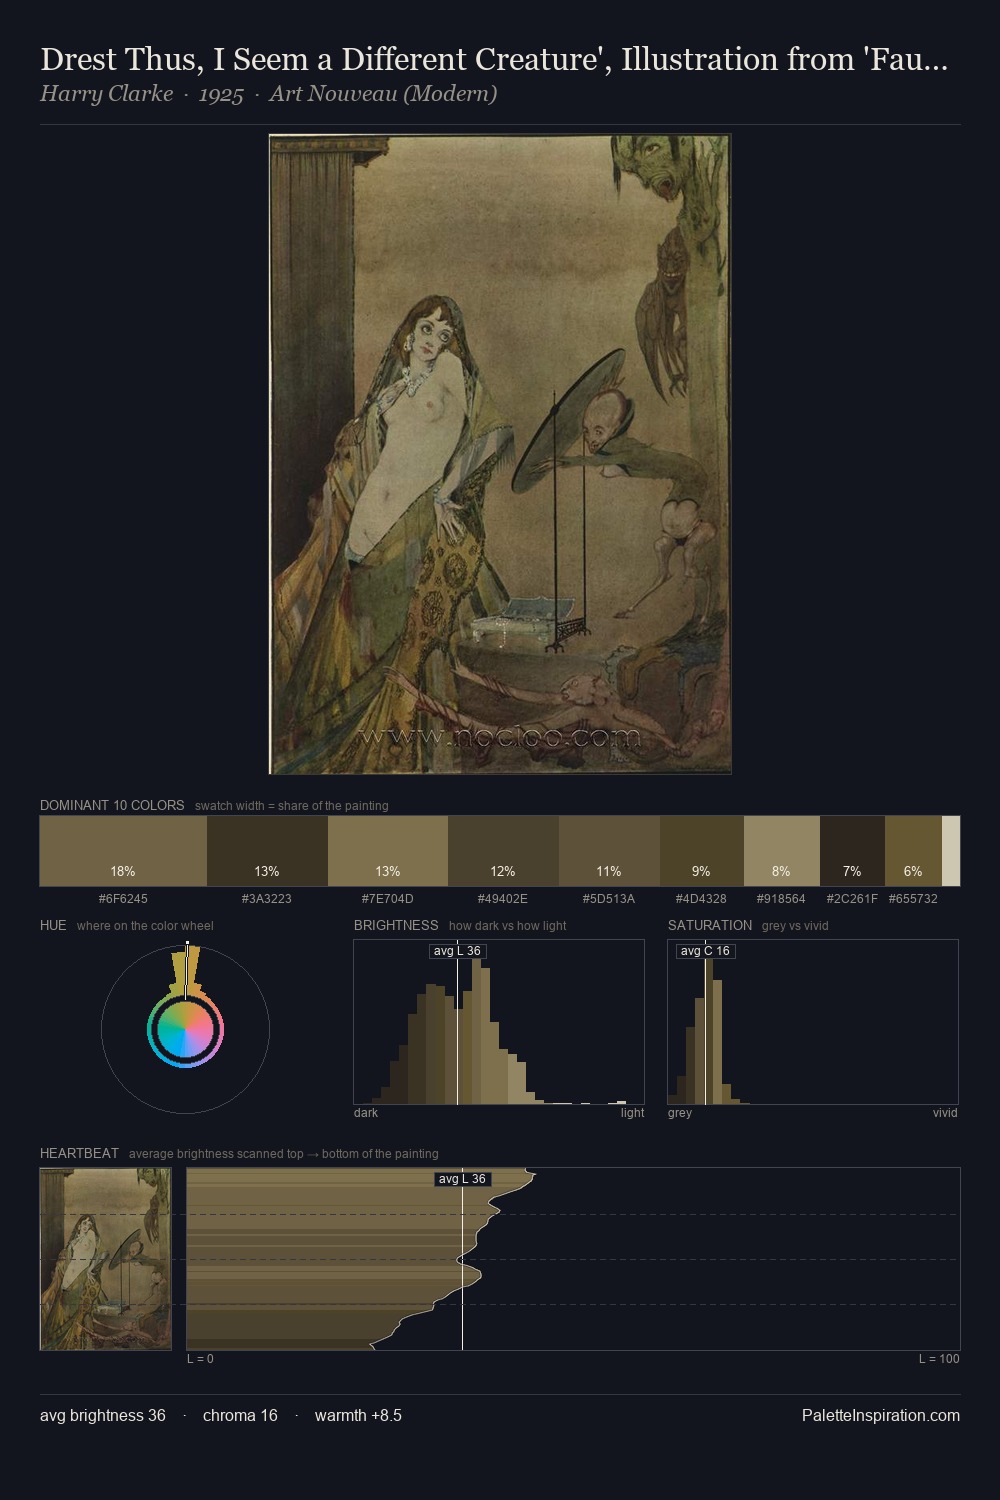Click the 'swatch width = share of the painting' note

(x=292, y=806)
